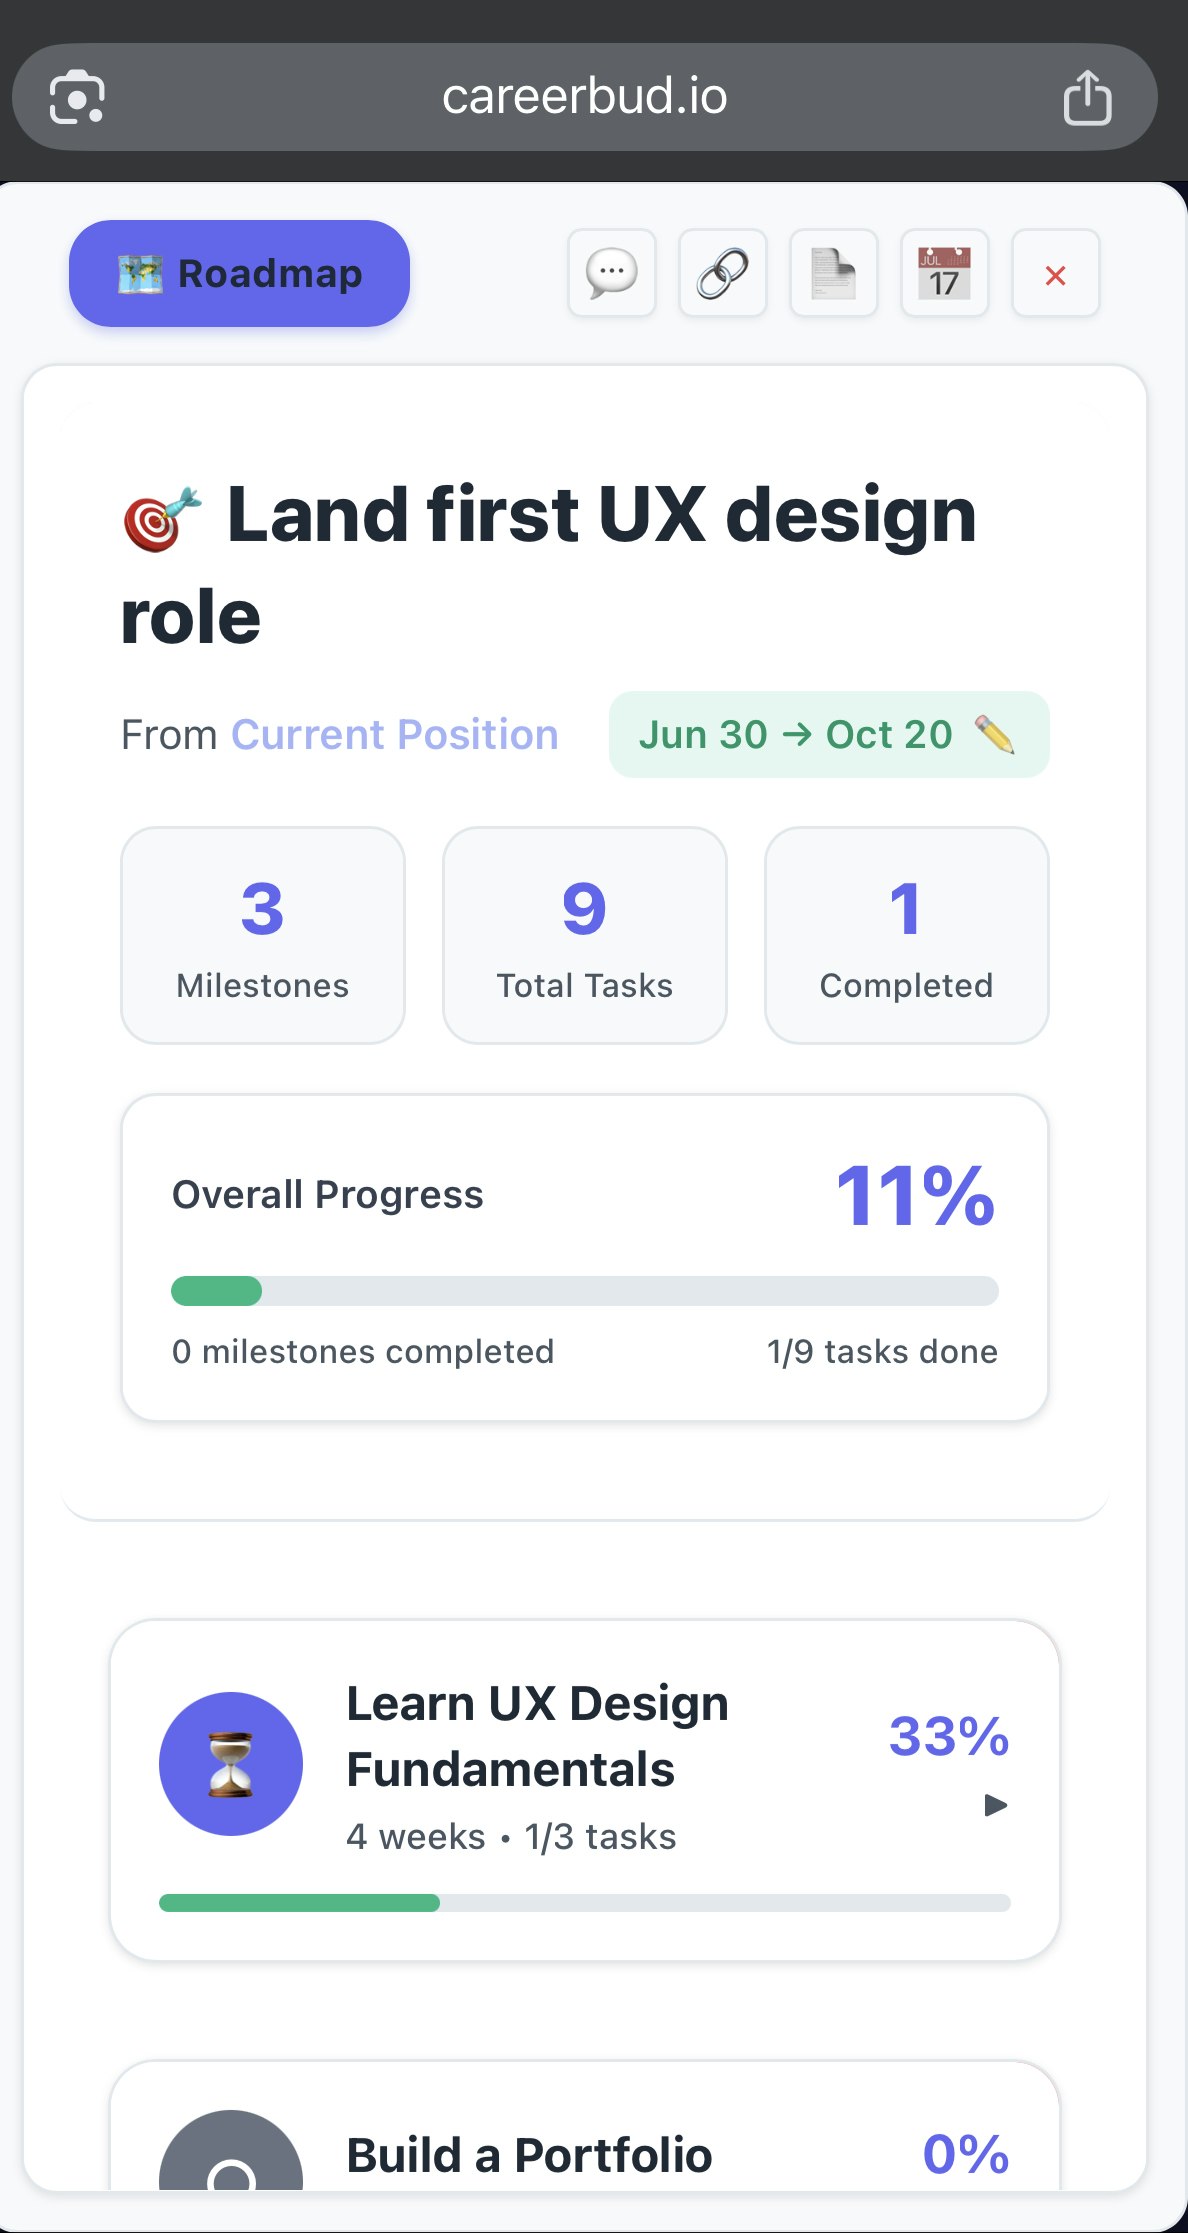Screen dimensions: 1188x2233
Task: Open the document notes icon
Action: tap(833, 274)
